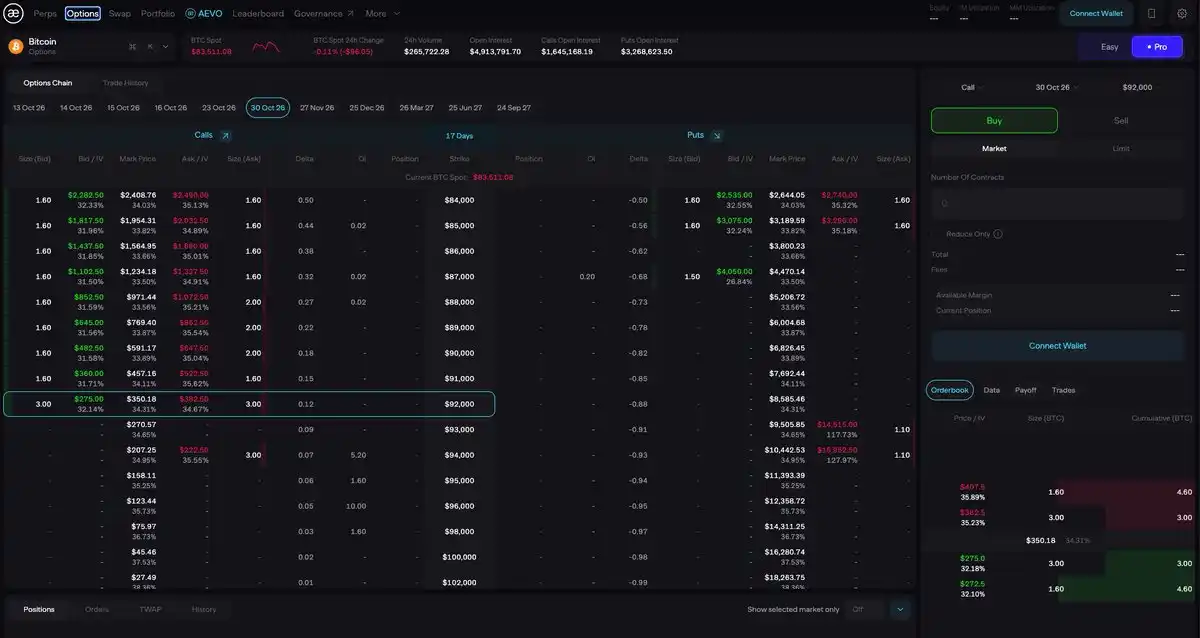Click the Aevo logo icon
This screenshot has height=638, width=1200.
coord(15,14)
